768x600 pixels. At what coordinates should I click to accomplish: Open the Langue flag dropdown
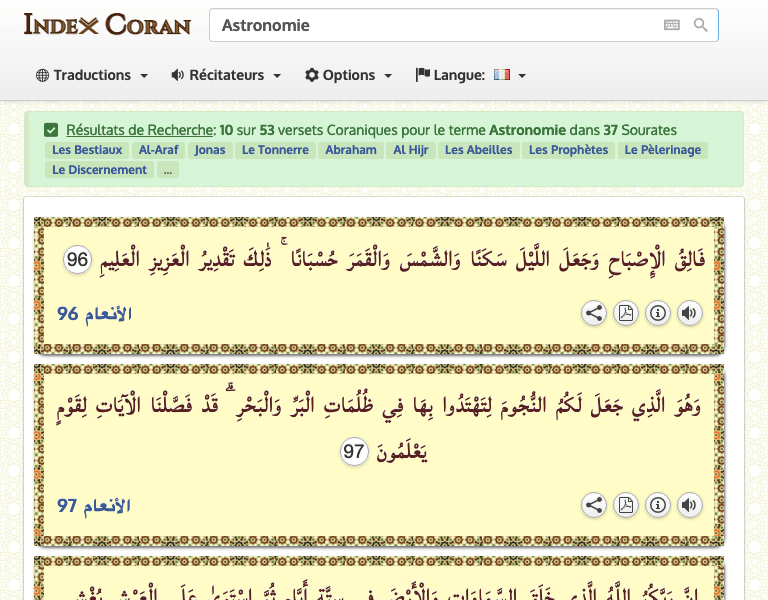(x=471, y=75)
